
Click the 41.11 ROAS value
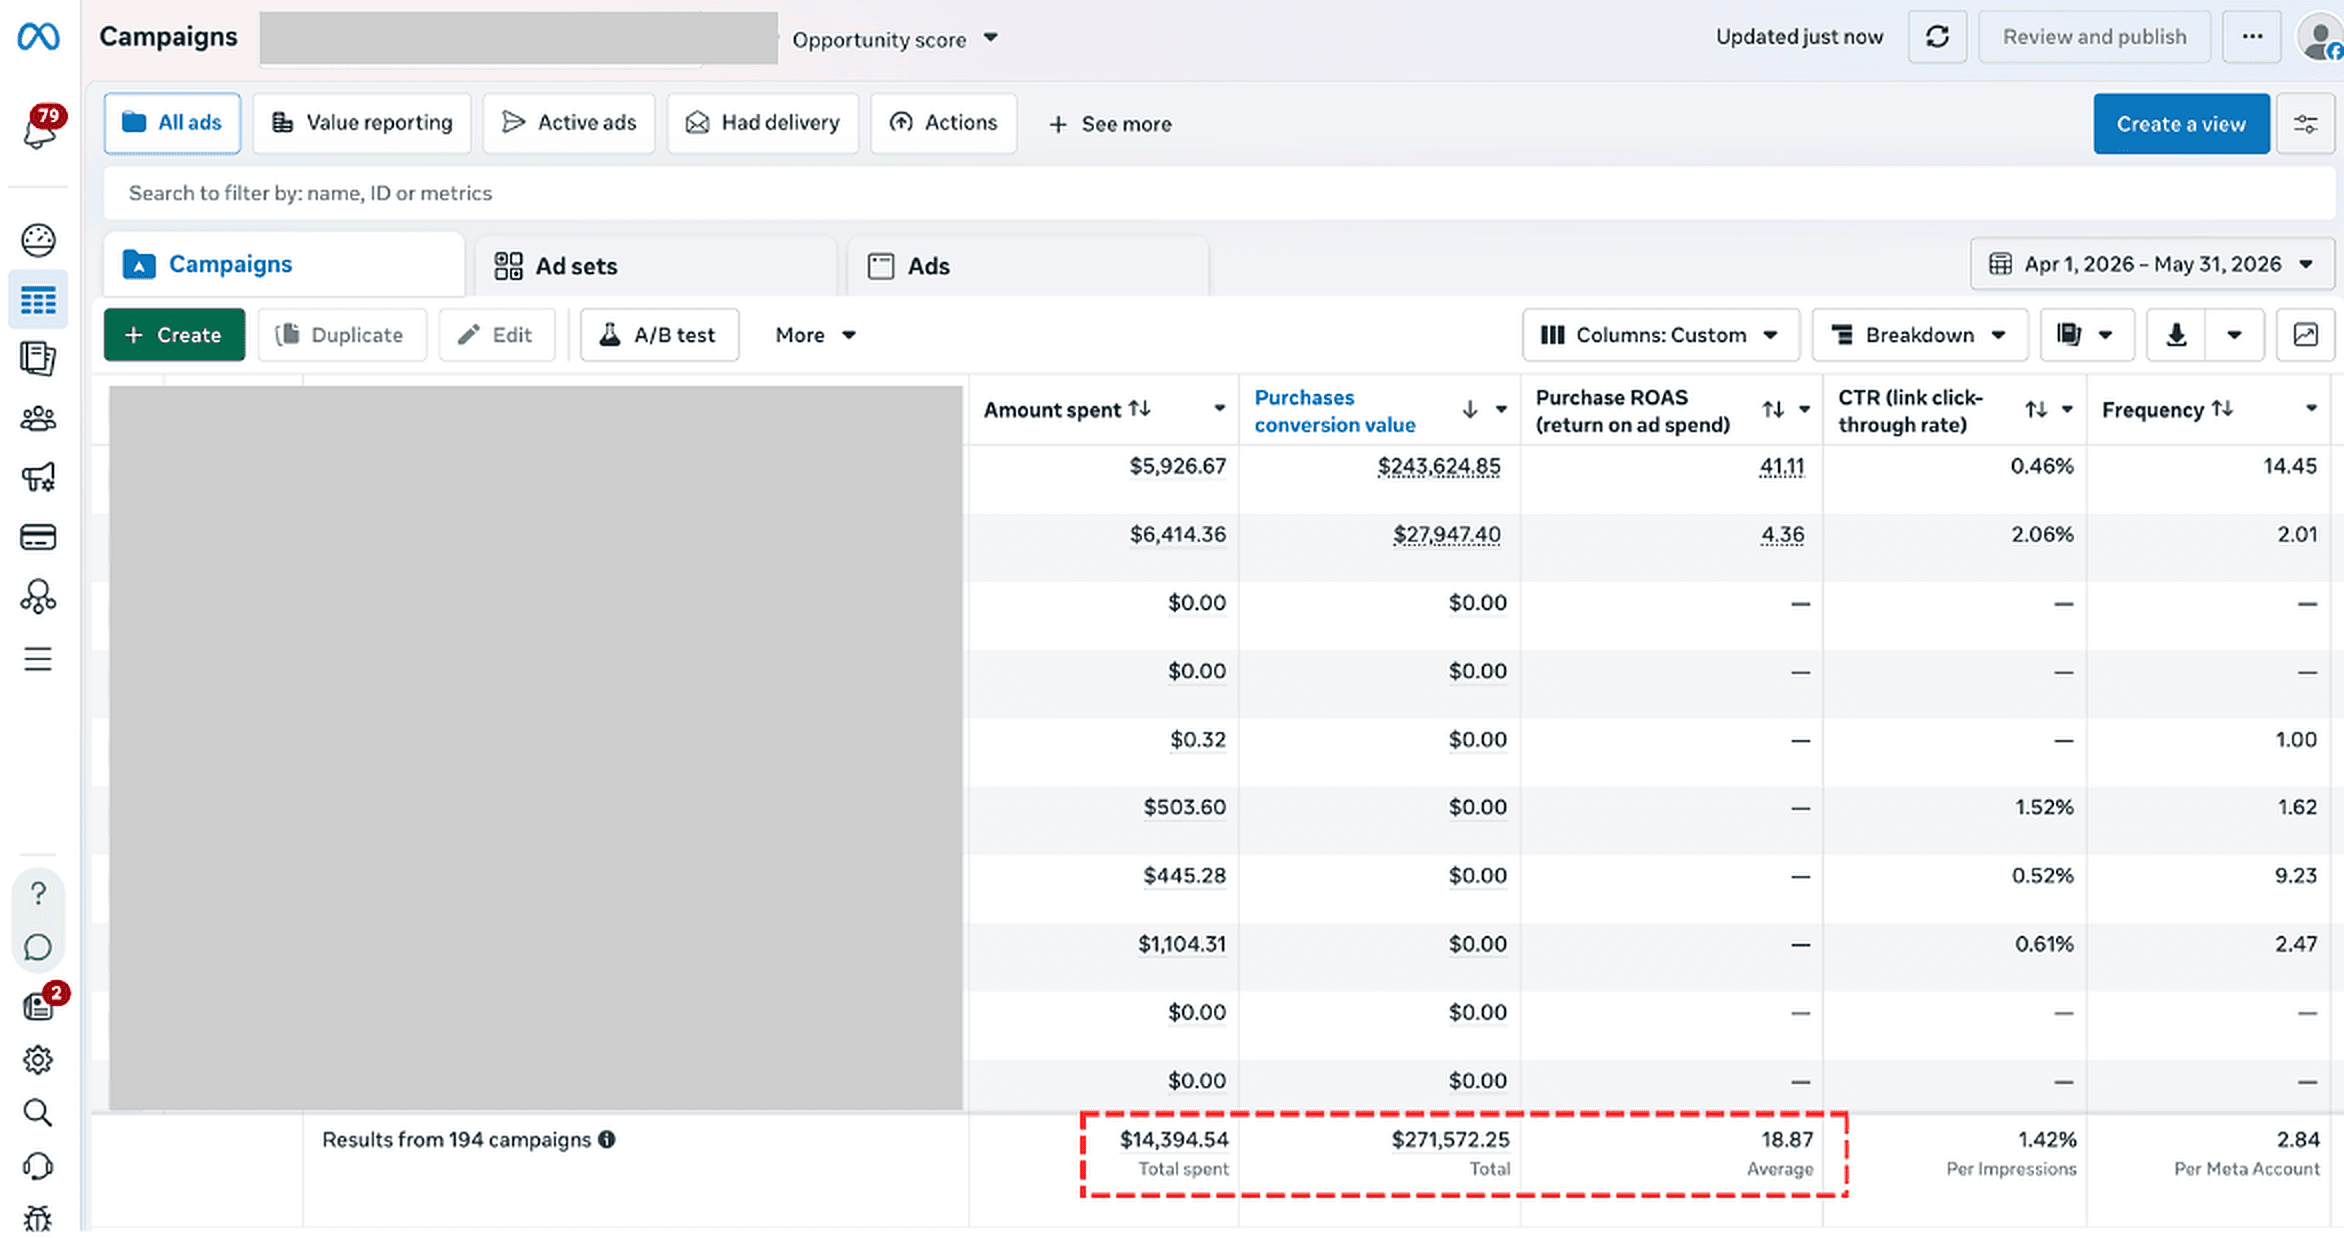(1782, 466)
